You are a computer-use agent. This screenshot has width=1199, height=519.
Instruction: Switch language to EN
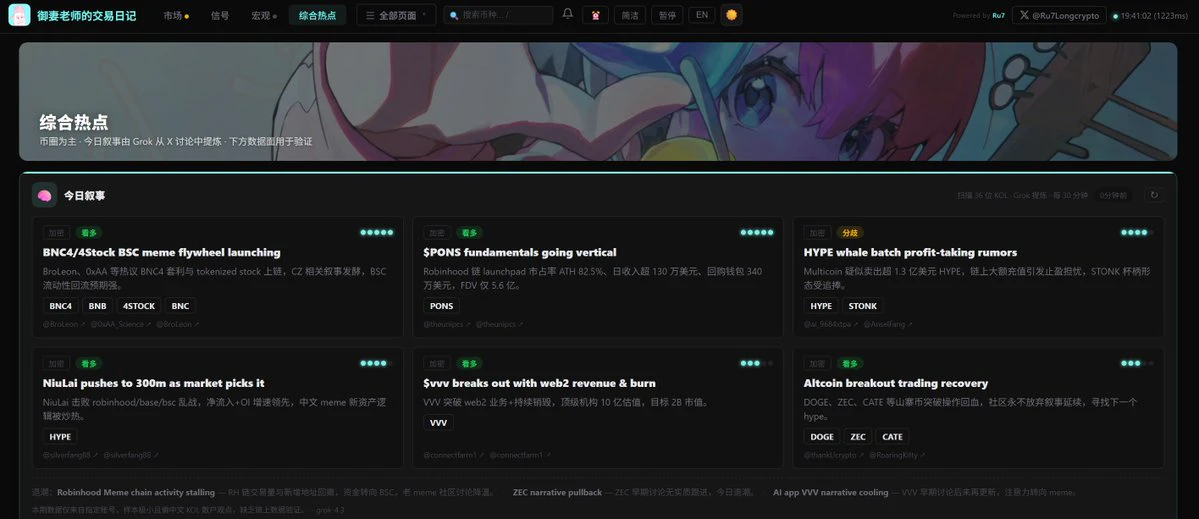point(701,15)
